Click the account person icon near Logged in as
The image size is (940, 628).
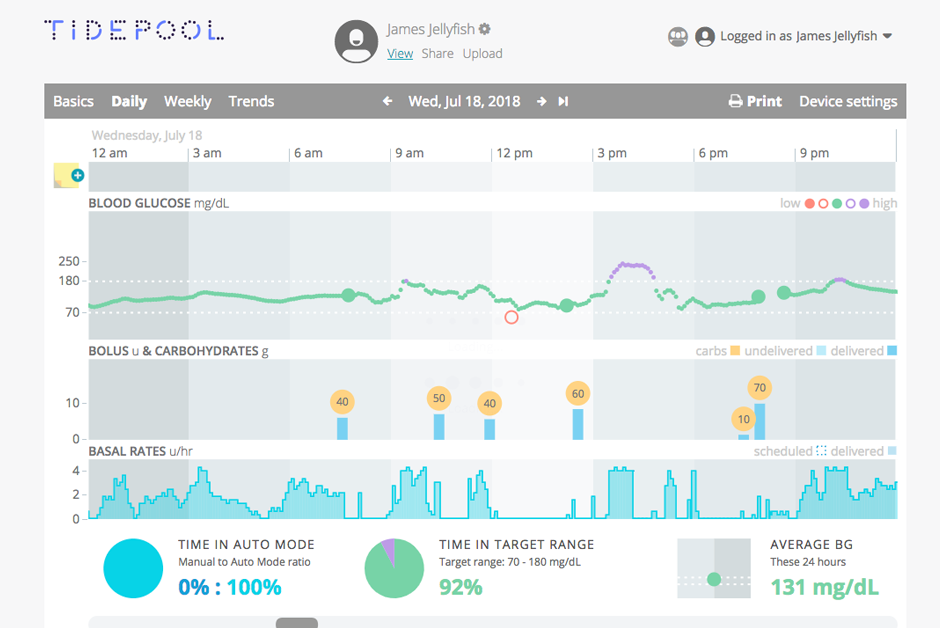pos(704,36)
